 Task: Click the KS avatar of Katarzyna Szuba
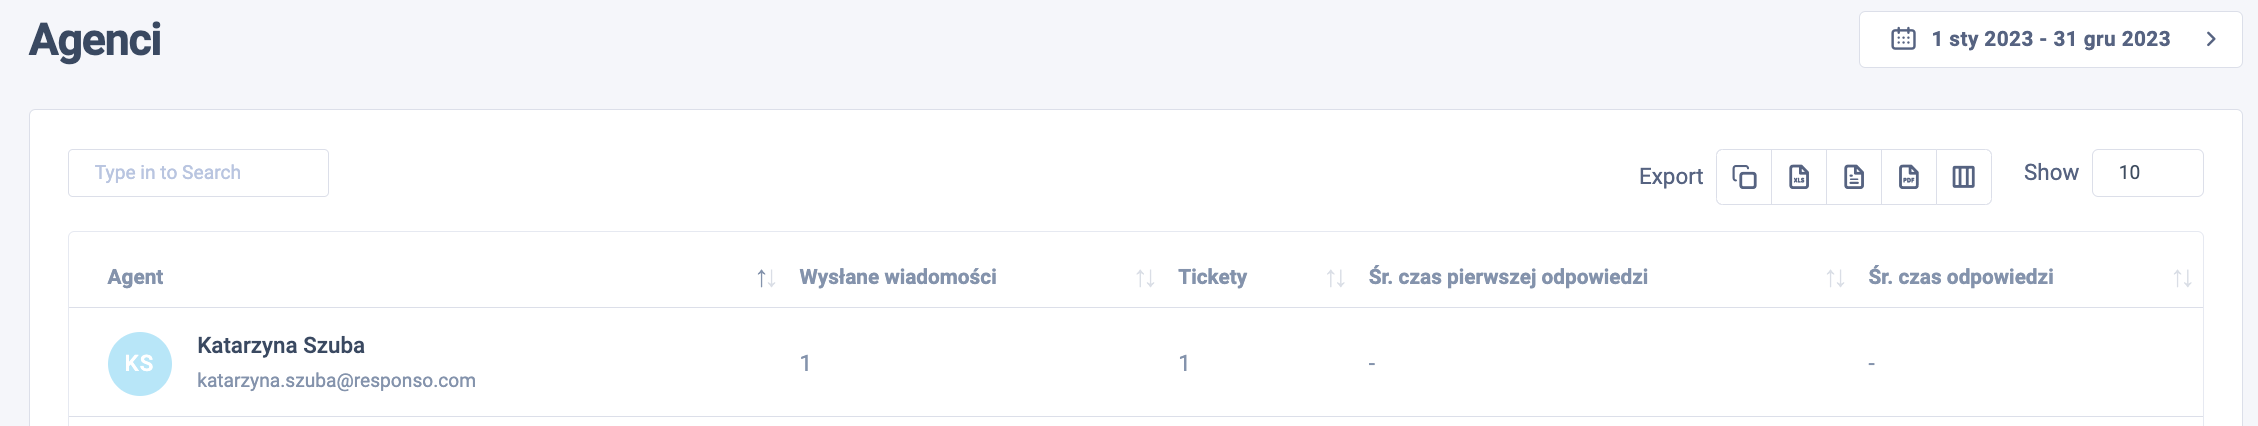click(140, 364)
